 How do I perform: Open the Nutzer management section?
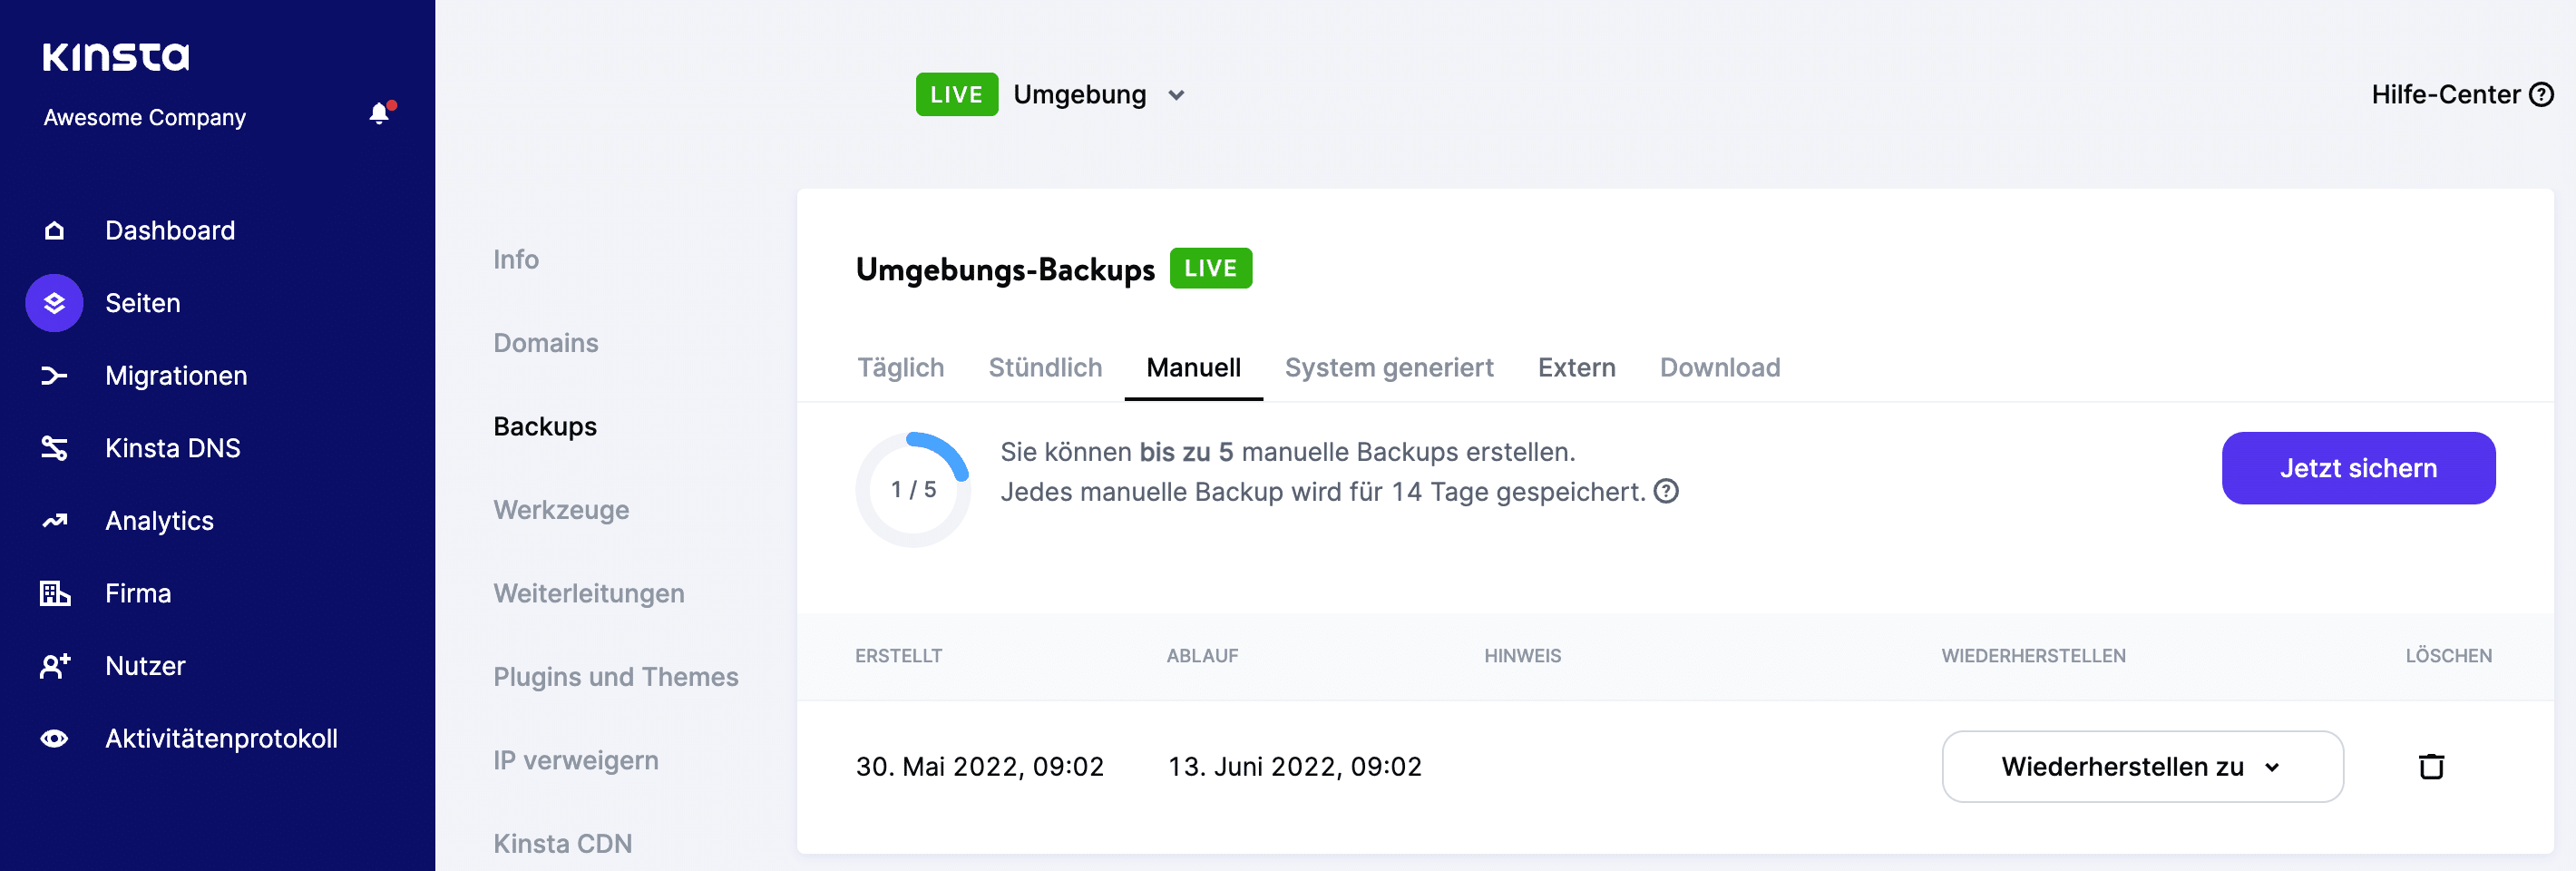click(145, 665)
